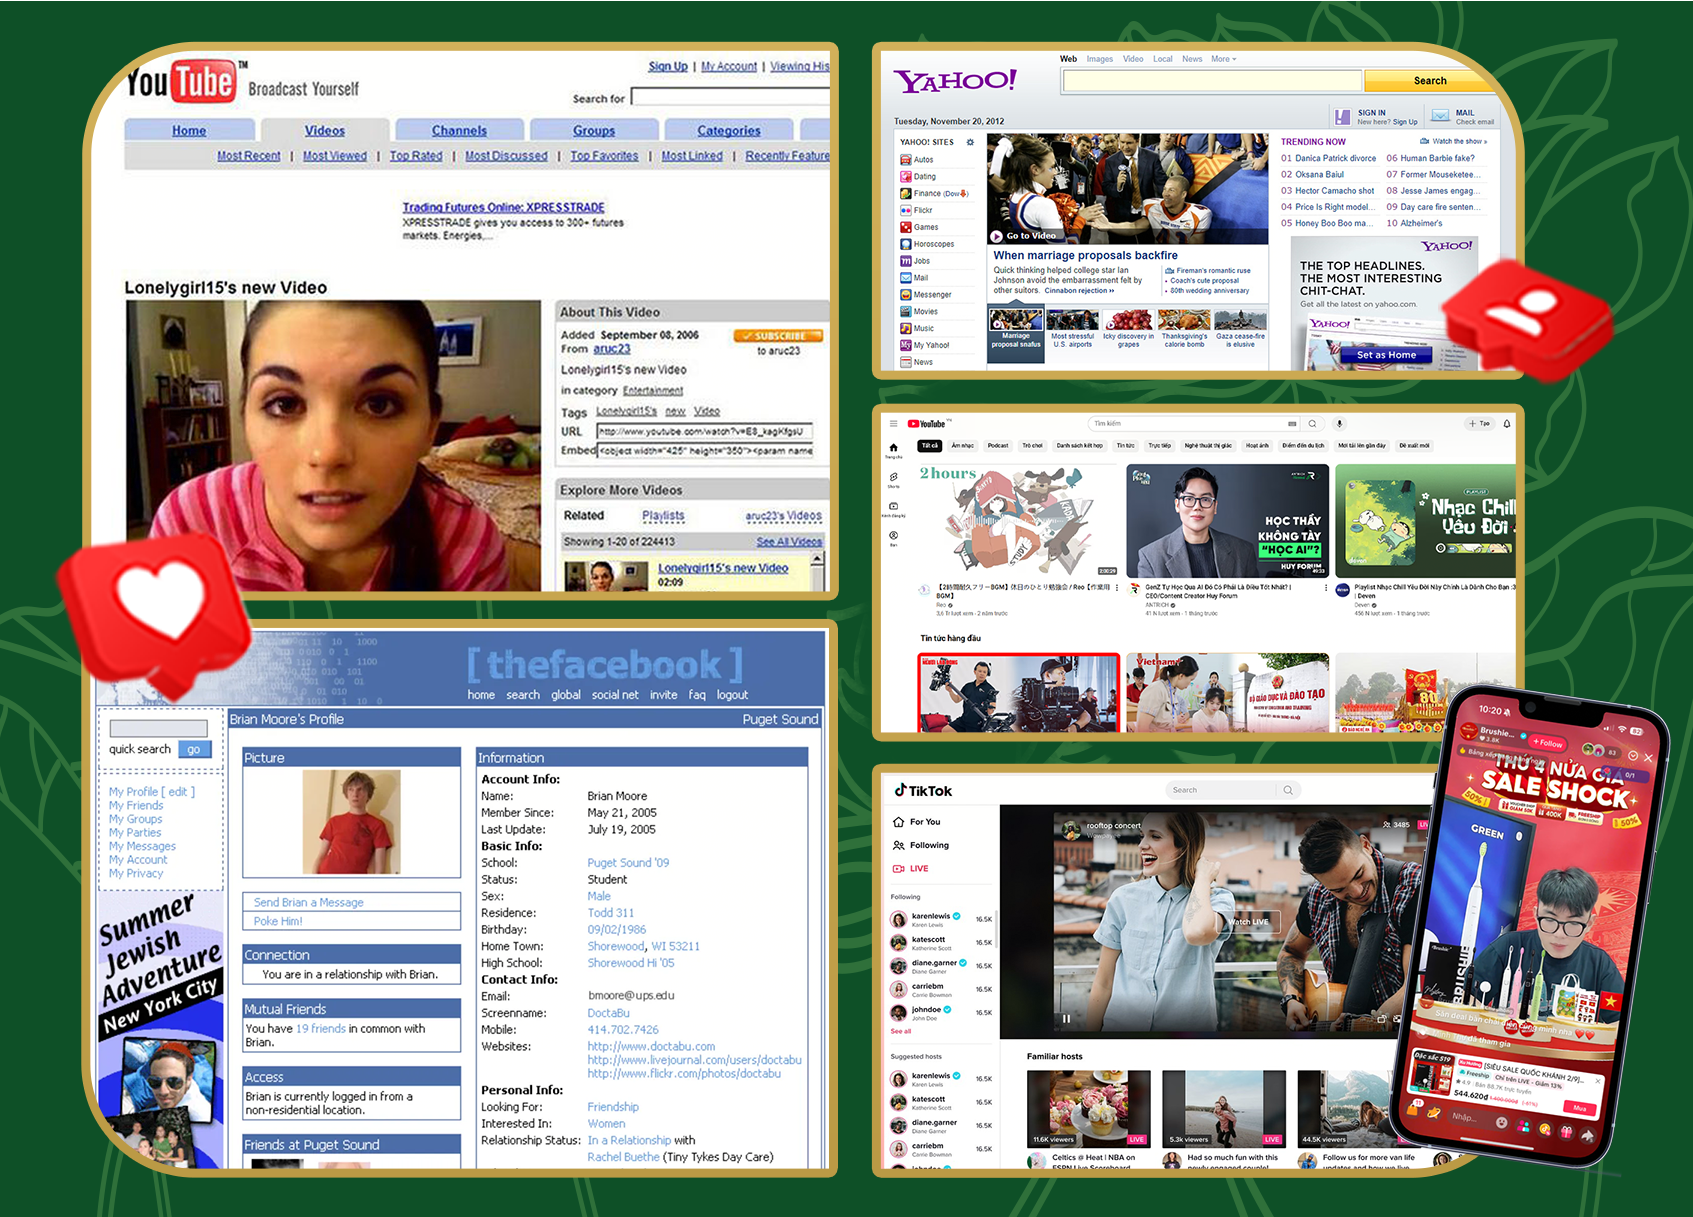This screenshot has width=1693, height=1217.
Task: Open Kênh đăng ký subscriptions icon in YouTube
Action: [x=893, y=508]
